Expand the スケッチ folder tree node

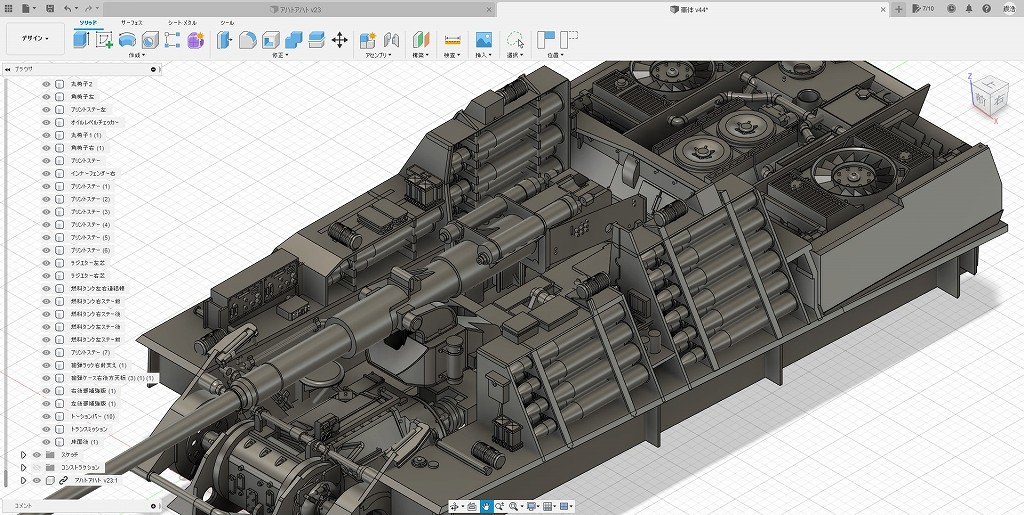(x=23, y=454)
